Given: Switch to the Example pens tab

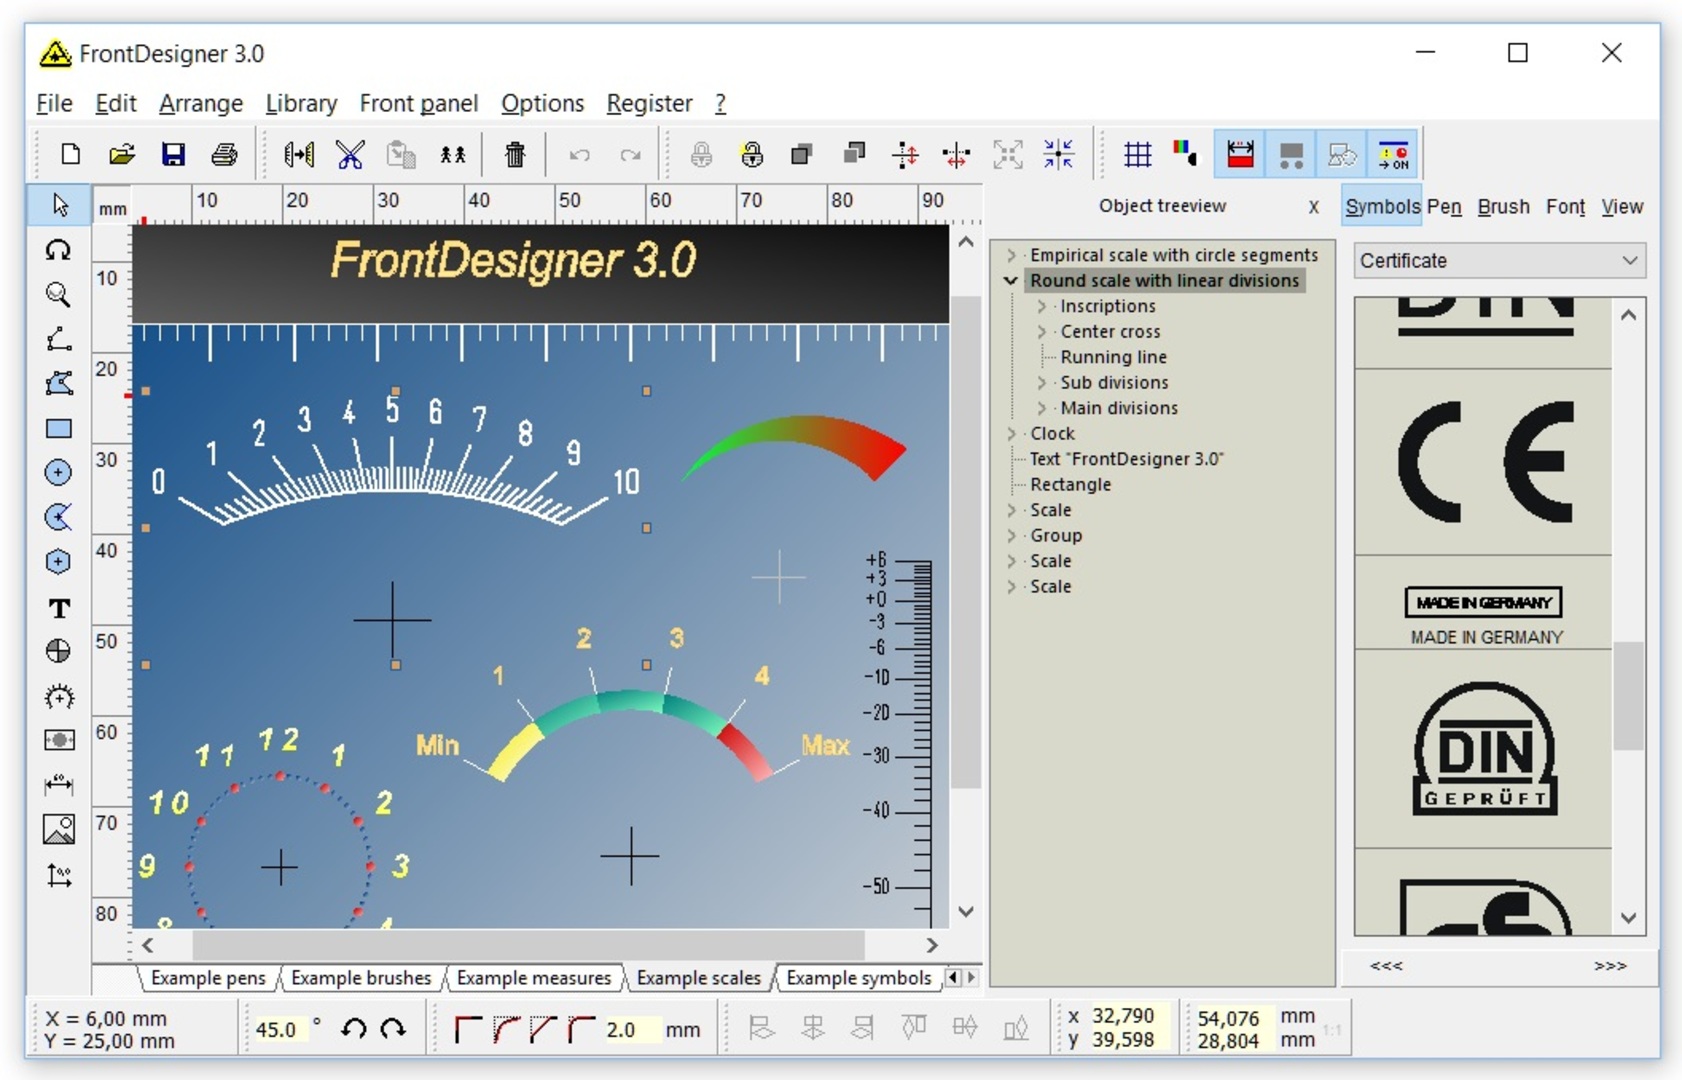Looking at the screenshot, I should point(208,978).
